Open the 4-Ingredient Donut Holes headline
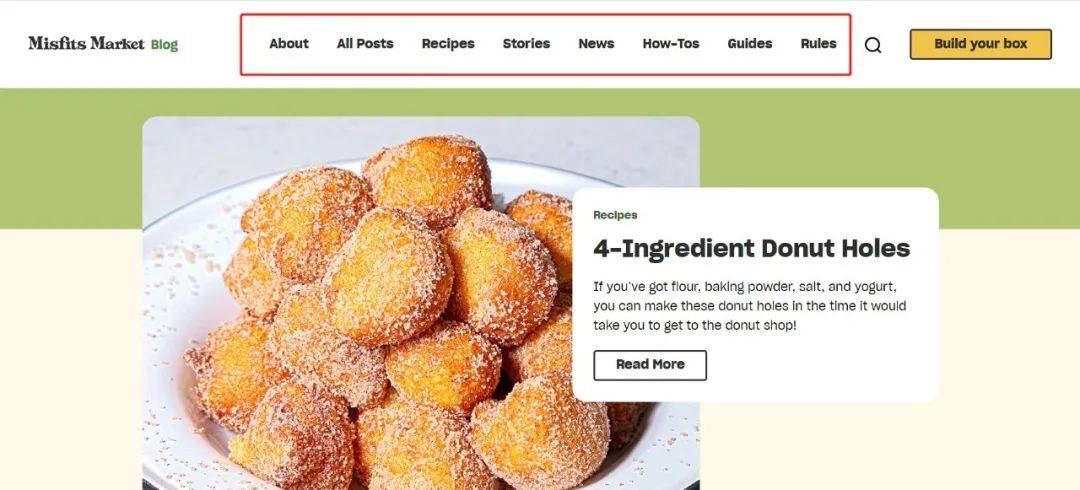The width and height of the screenshot is (1080, 490). tap(751, 248)
